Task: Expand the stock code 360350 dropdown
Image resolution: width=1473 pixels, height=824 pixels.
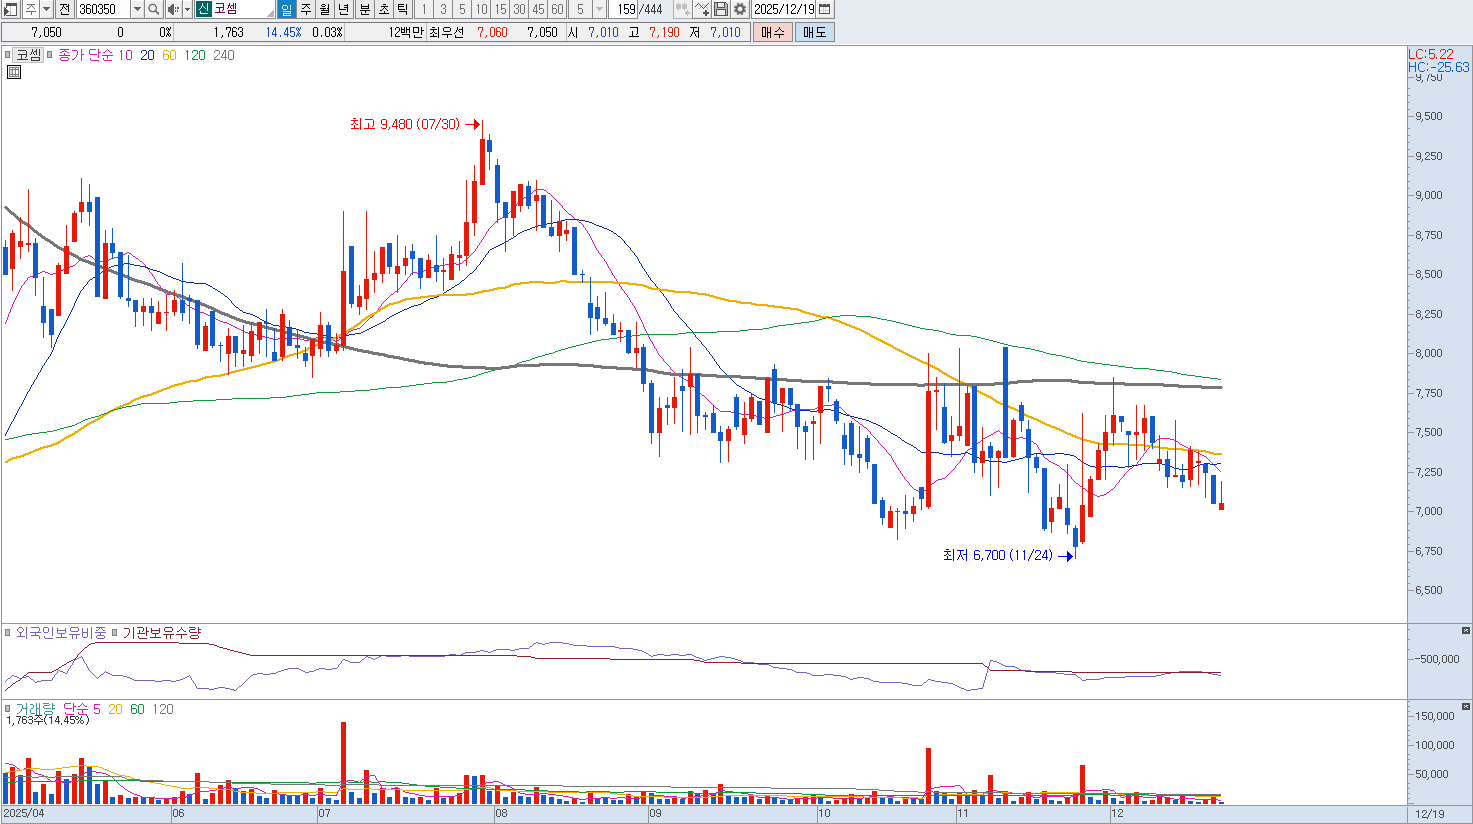Action: (x=137, y=9)
